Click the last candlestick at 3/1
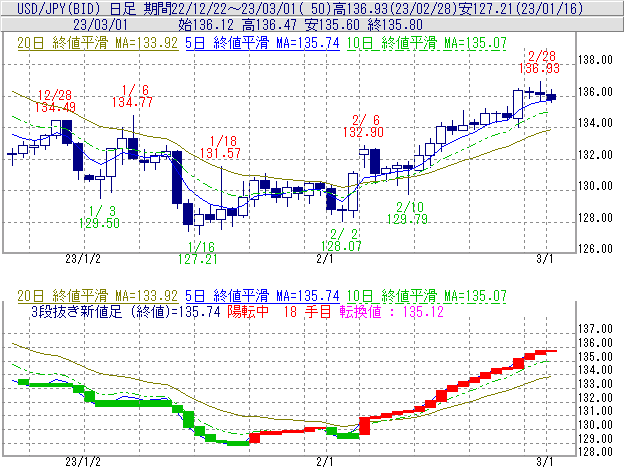 click(x=551, y=97)
